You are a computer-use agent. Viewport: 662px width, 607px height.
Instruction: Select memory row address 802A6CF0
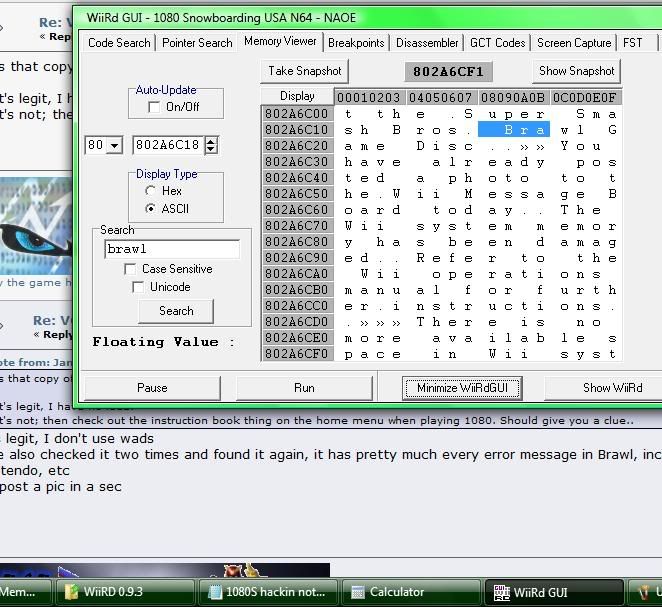click(297, 355)
